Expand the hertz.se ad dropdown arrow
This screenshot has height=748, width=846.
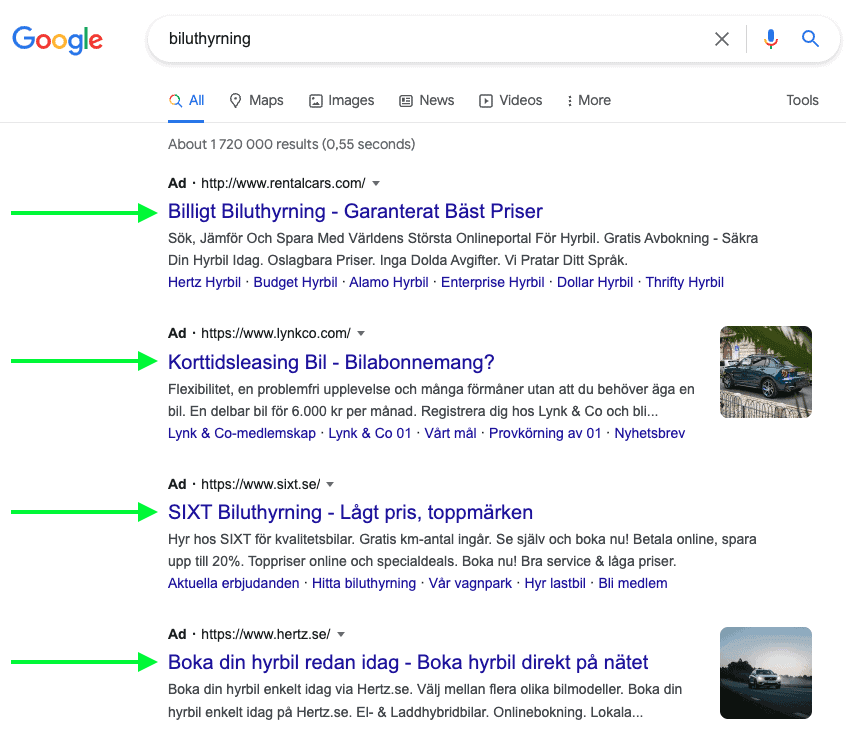(x=340, y=635)
